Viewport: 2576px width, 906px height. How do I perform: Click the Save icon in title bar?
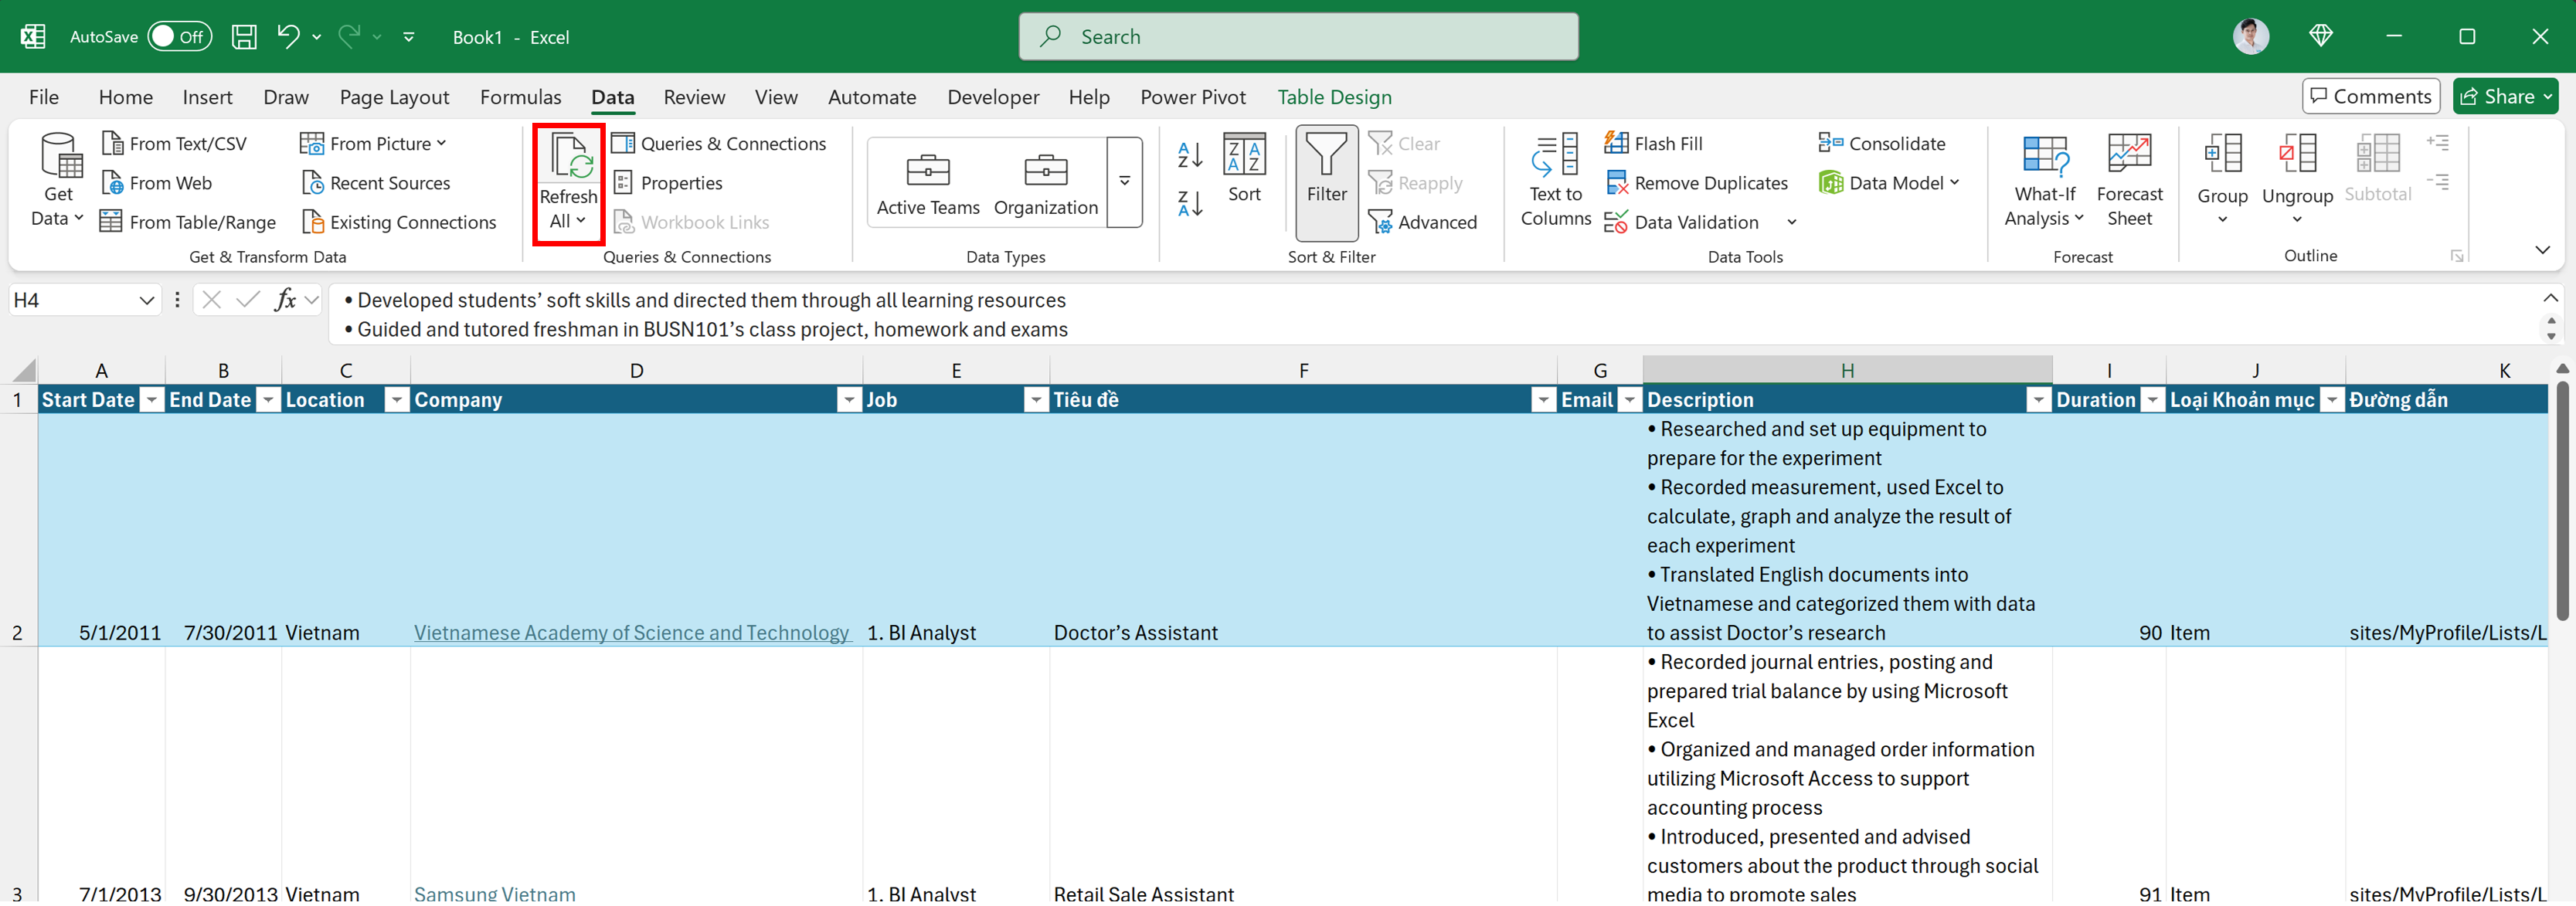[x=244, y=37]
